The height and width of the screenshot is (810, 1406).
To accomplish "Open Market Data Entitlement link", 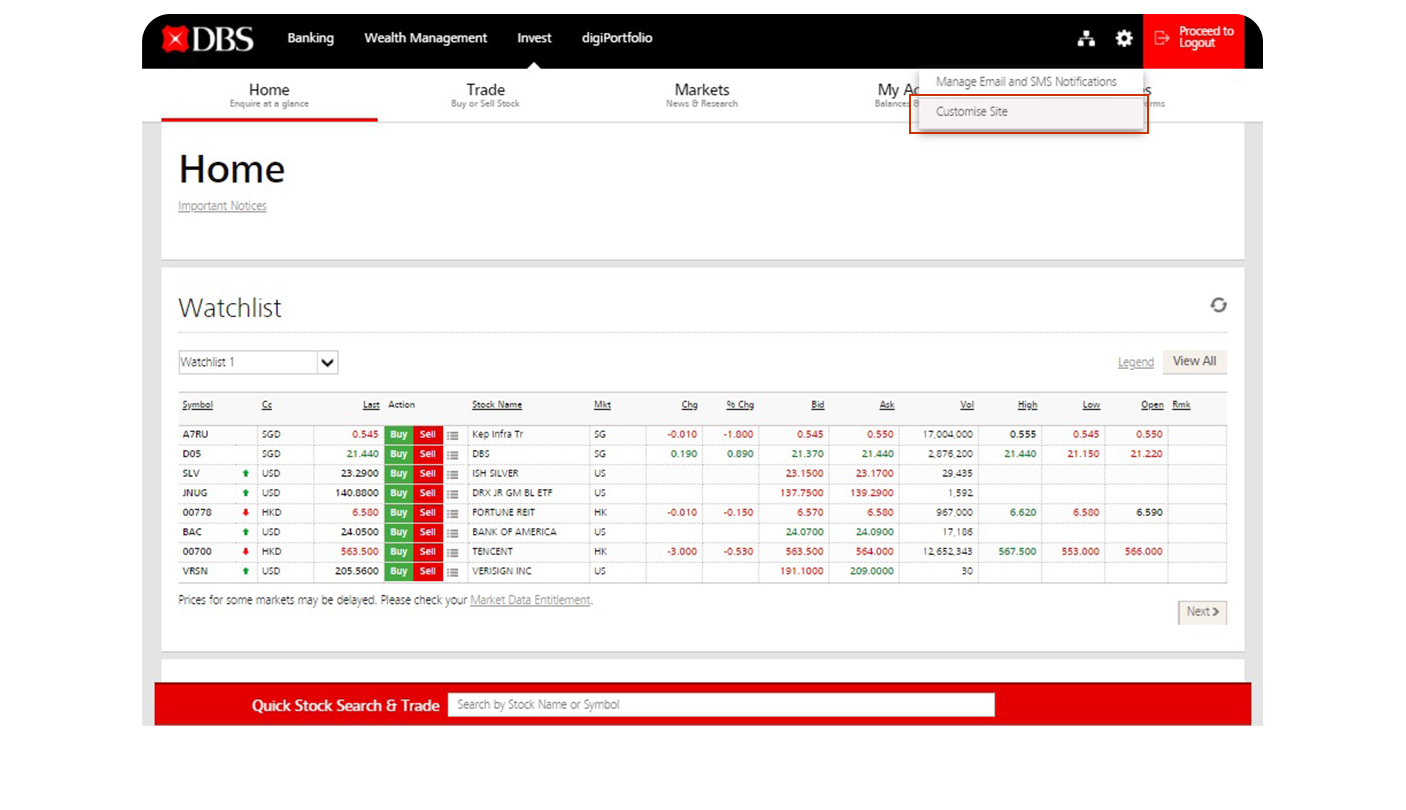I will 530,600.
